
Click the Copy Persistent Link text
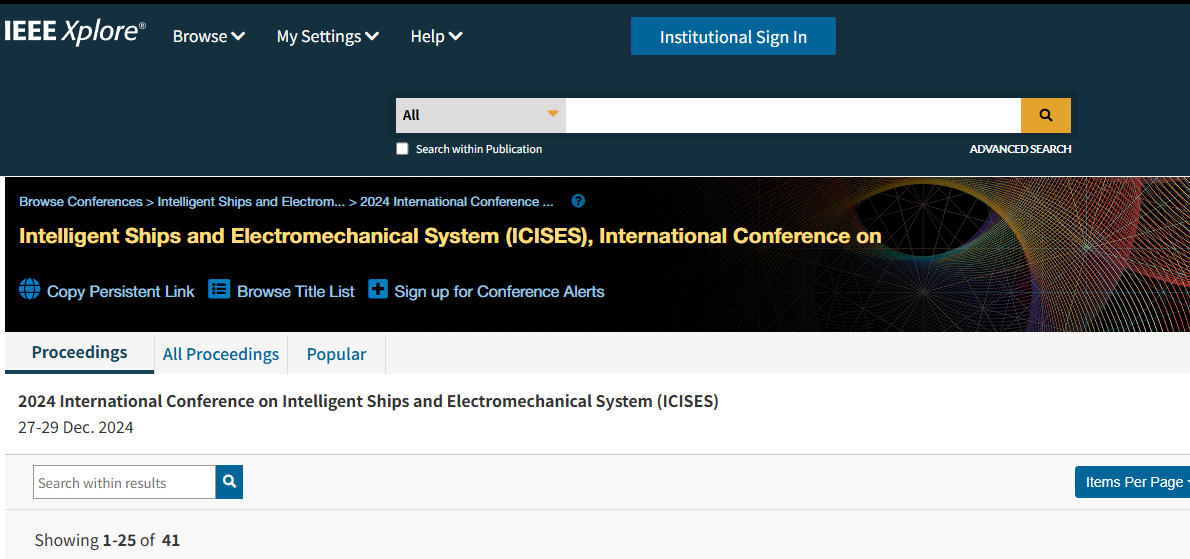click(121, 291)
